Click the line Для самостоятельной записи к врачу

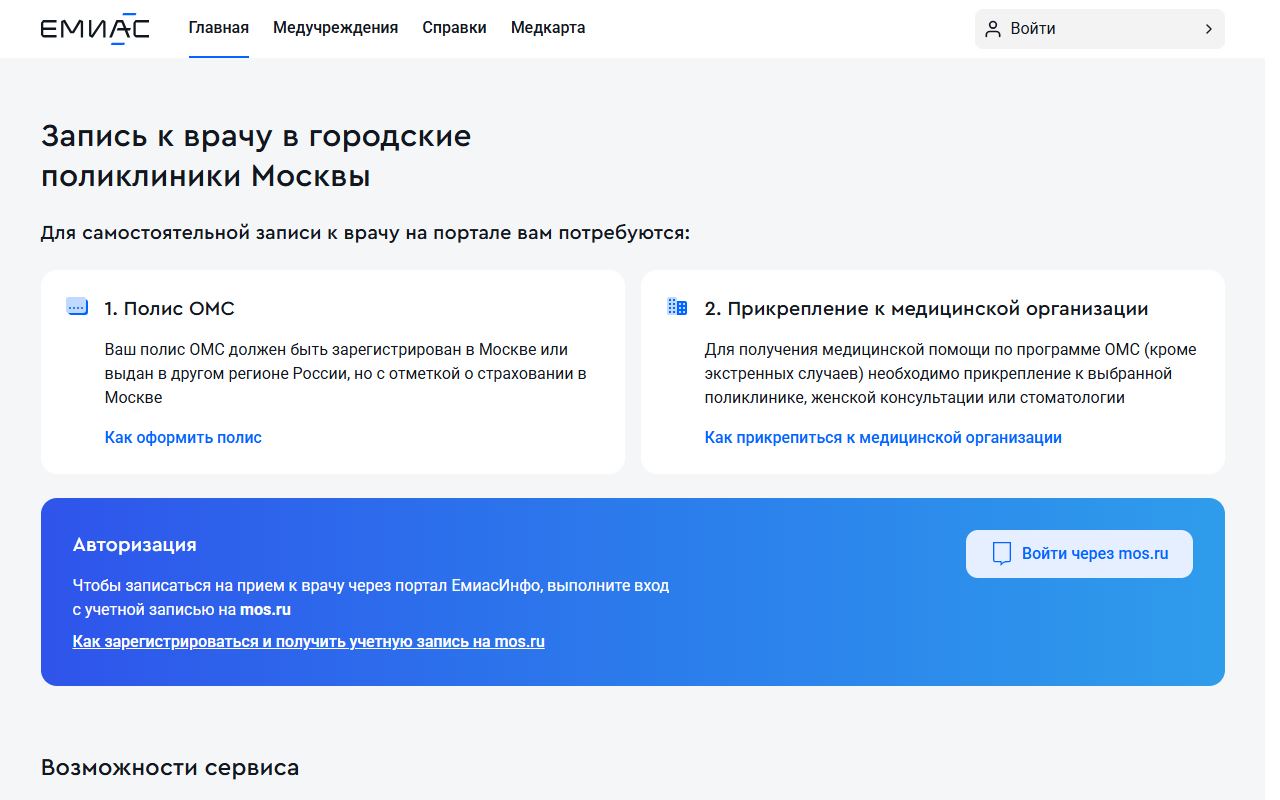[x=366, y=233]
